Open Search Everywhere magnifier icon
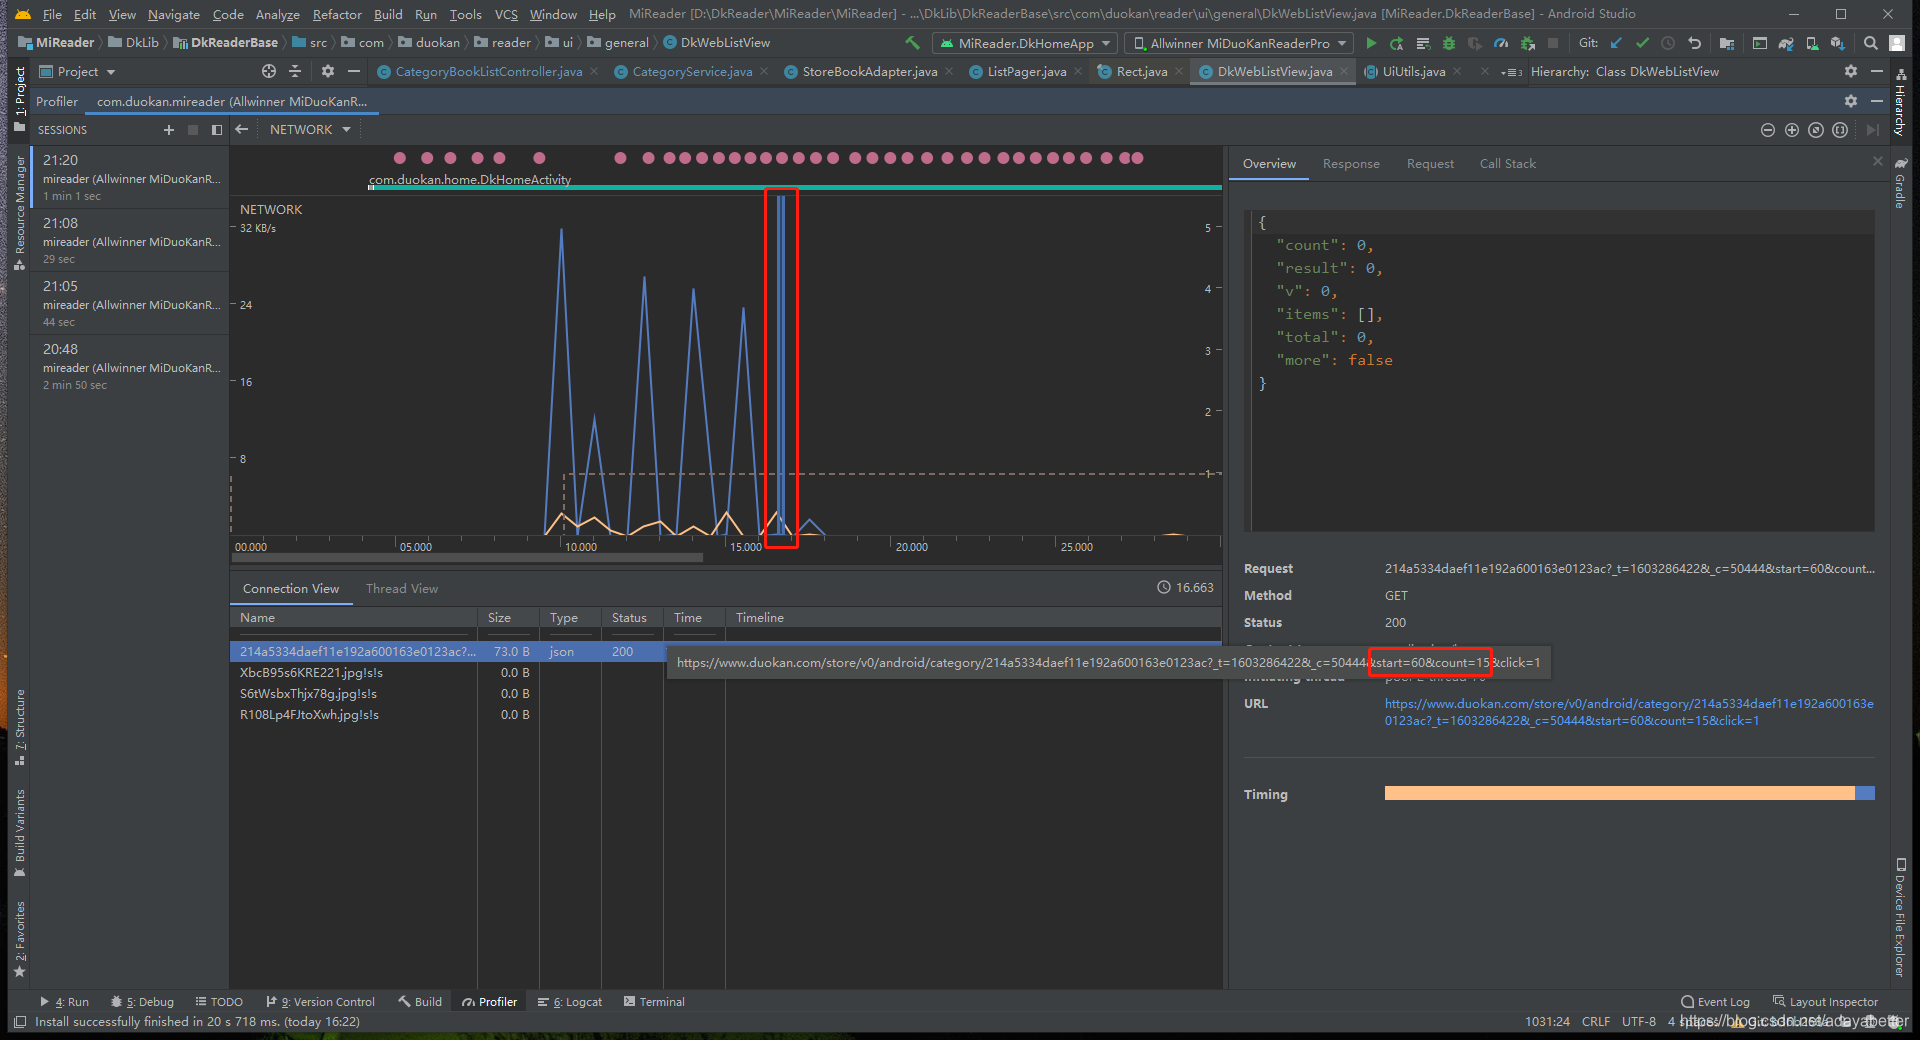 click(1871, 43)
